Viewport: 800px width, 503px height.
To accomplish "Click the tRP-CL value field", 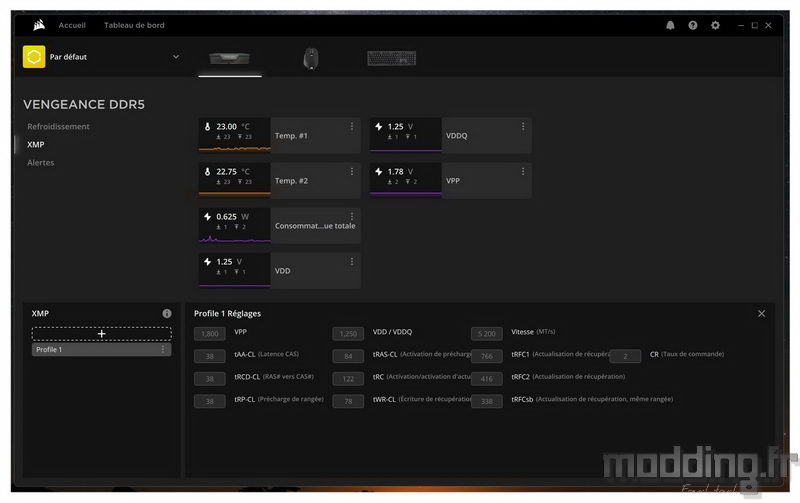I will point(210,401).
